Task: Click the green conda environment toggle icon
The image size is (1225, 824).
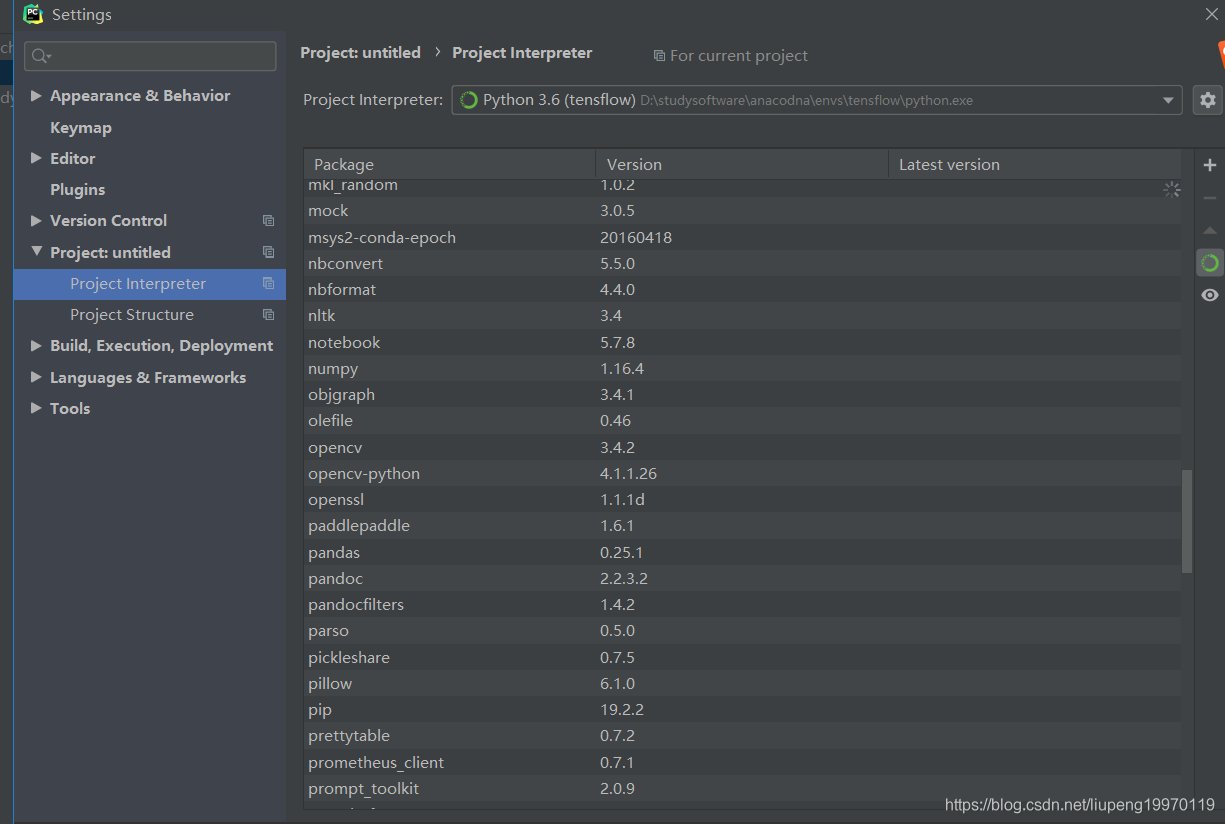Action: pos(1210,263)
